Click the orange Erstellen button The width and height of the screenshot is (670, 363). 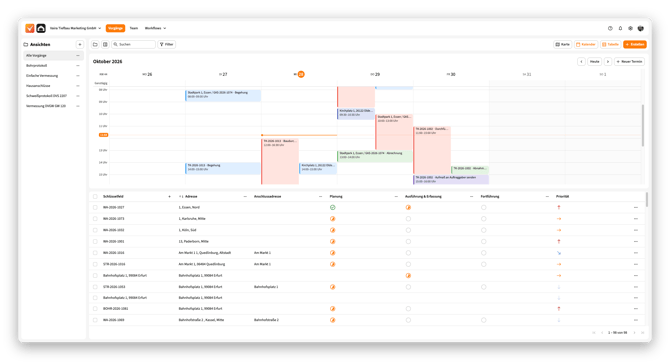(x=635, y=44)
